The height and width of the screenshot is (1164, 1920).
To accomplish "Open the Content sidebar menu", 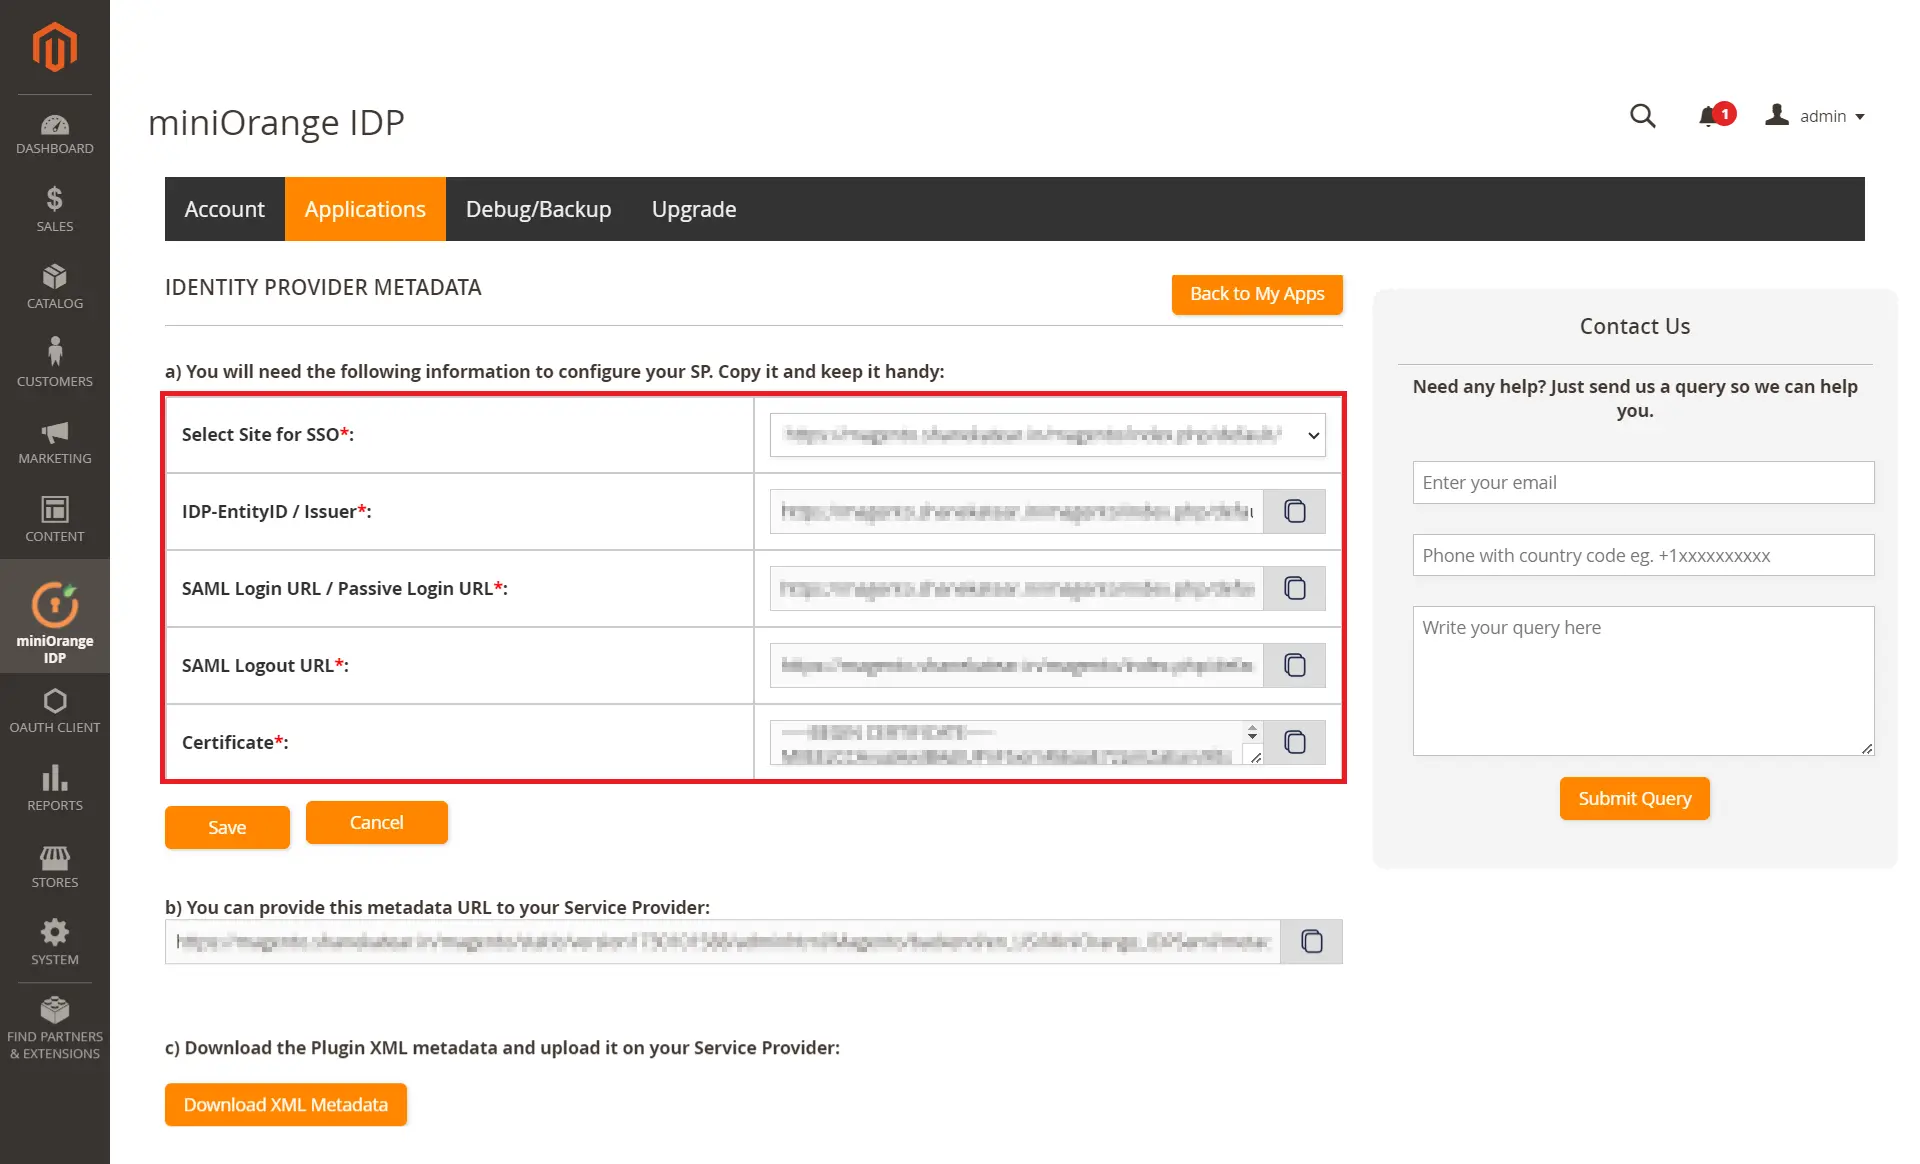I will (x=55, y=519).
